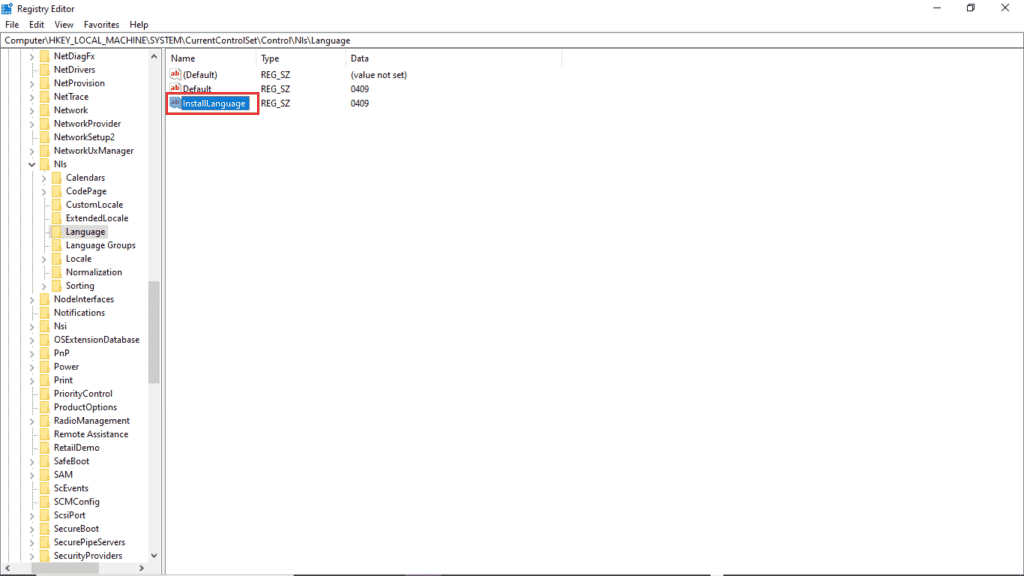Click the Default value's ab icon
Image resolution: width=1024 pixels, height=576 pixels.
click(175, 88)
